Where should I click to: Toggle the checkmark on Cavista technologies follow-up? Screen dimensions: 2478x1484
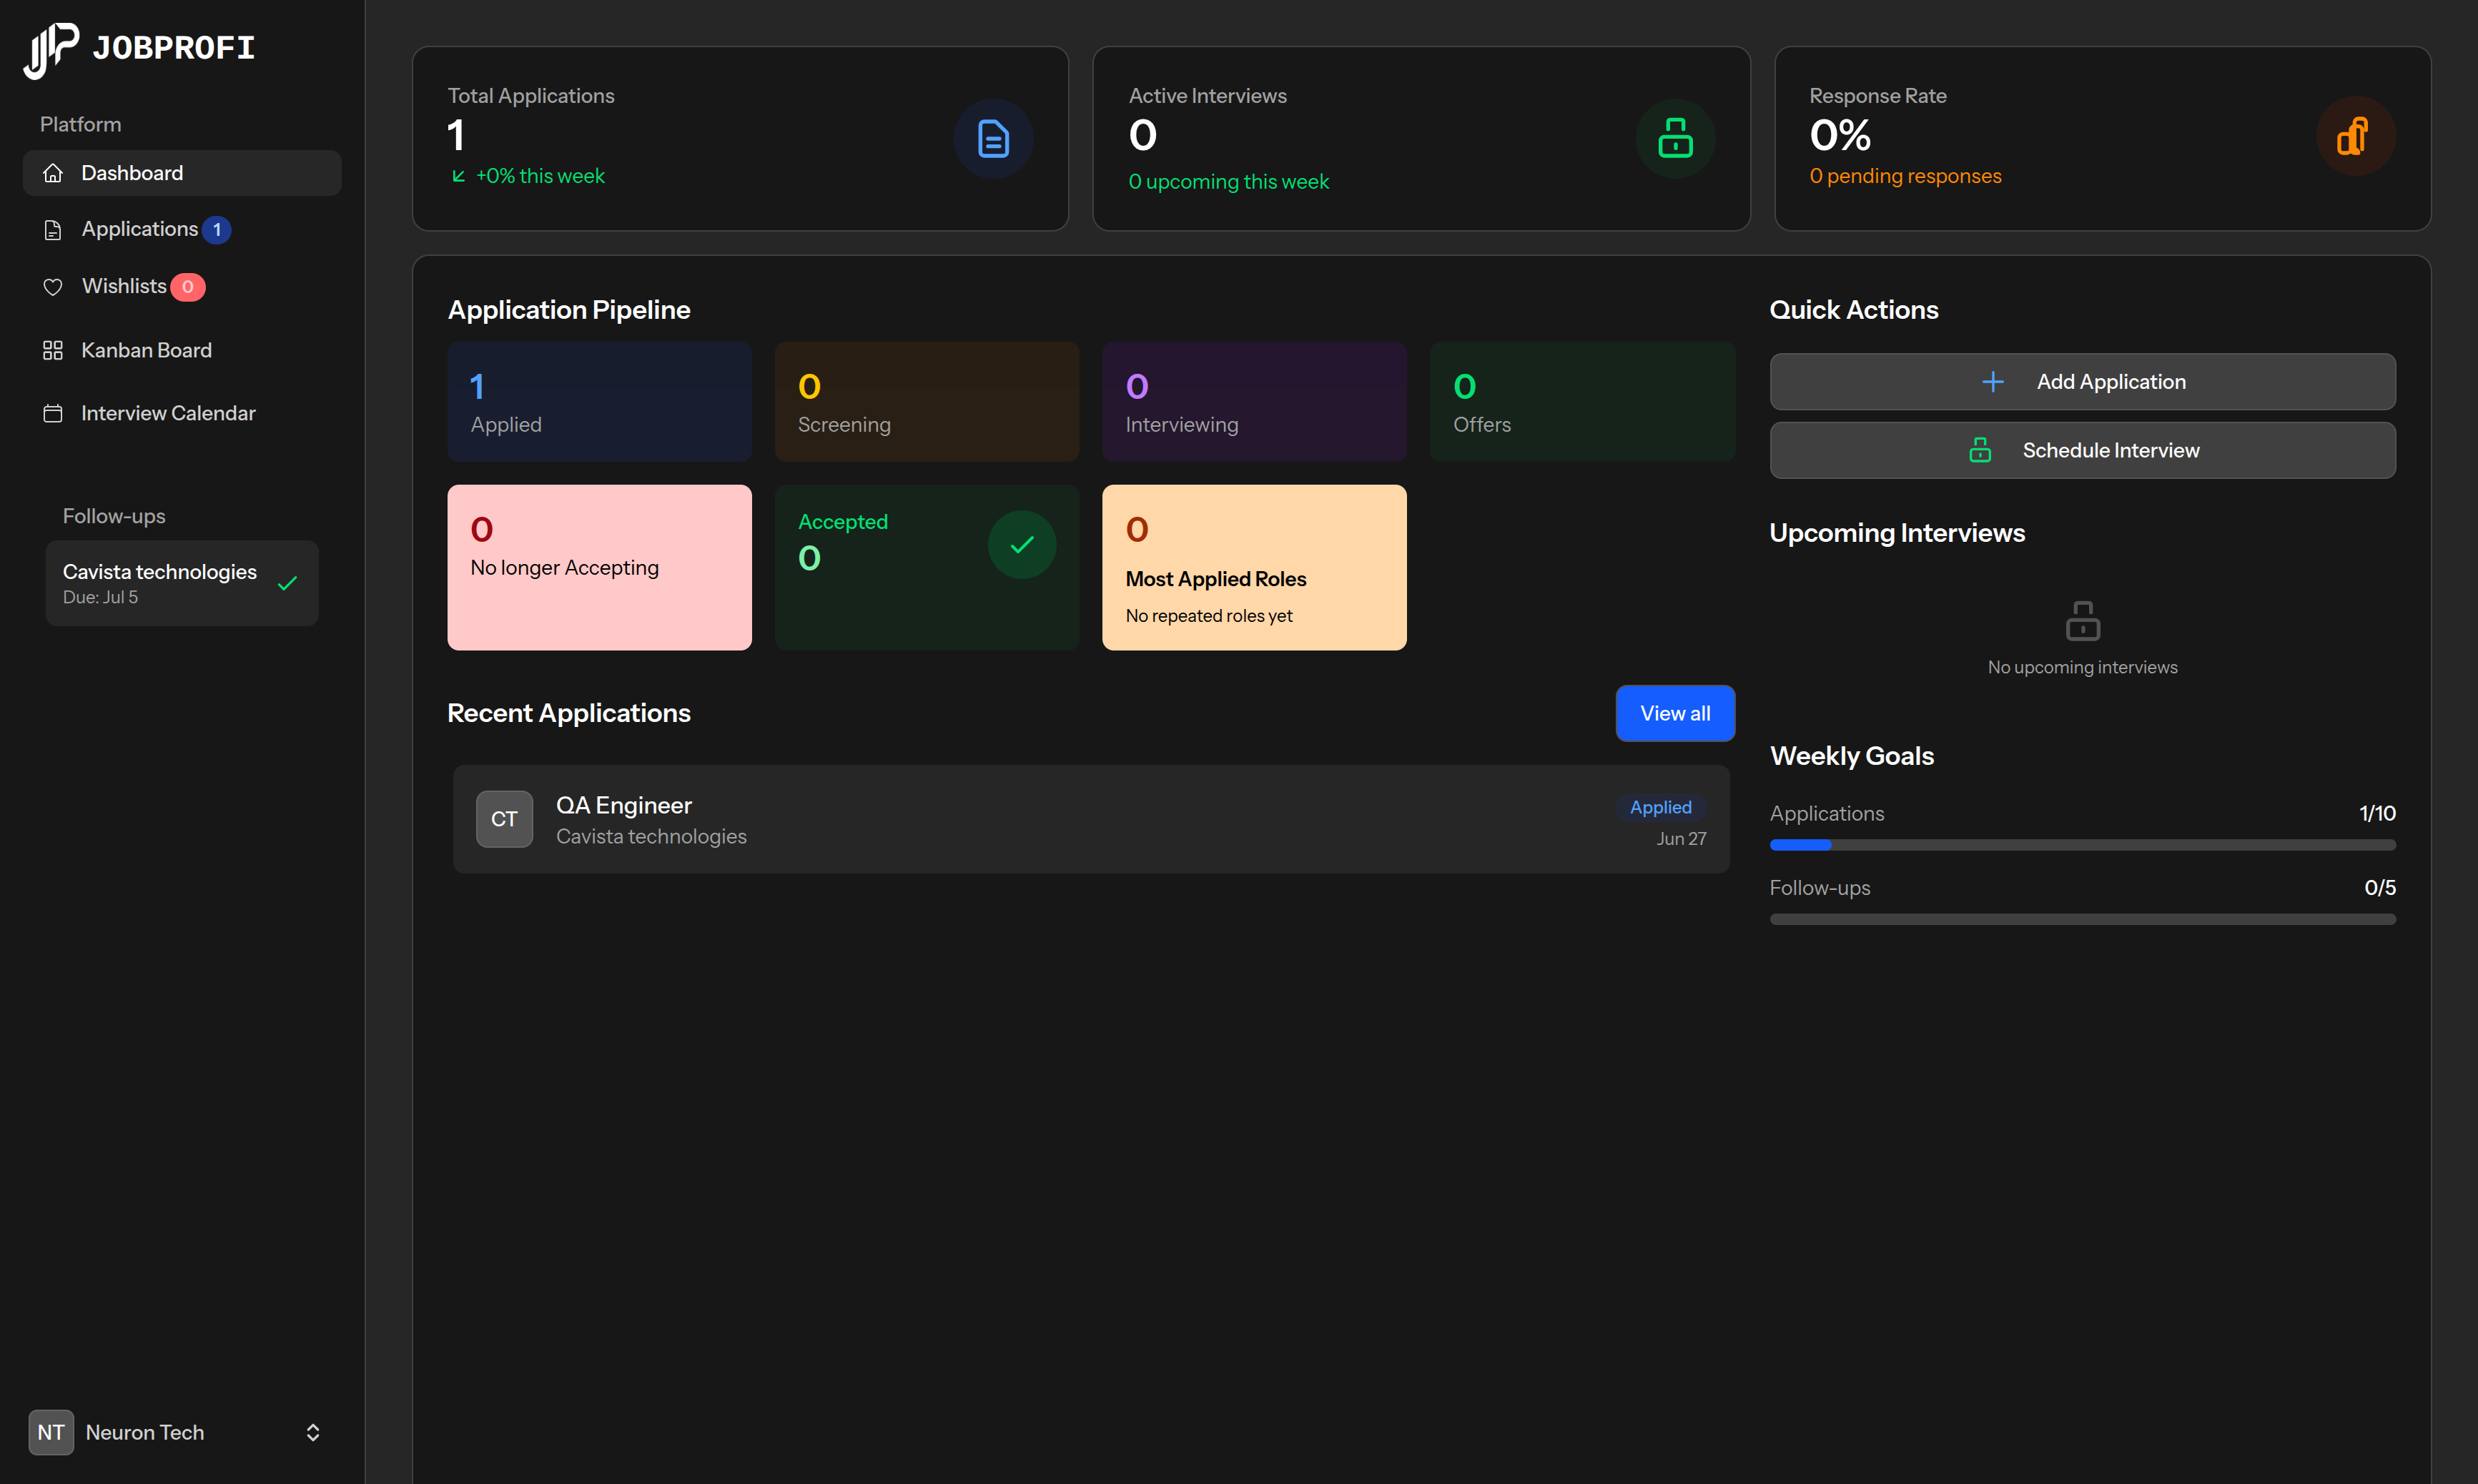click(288, 582)
